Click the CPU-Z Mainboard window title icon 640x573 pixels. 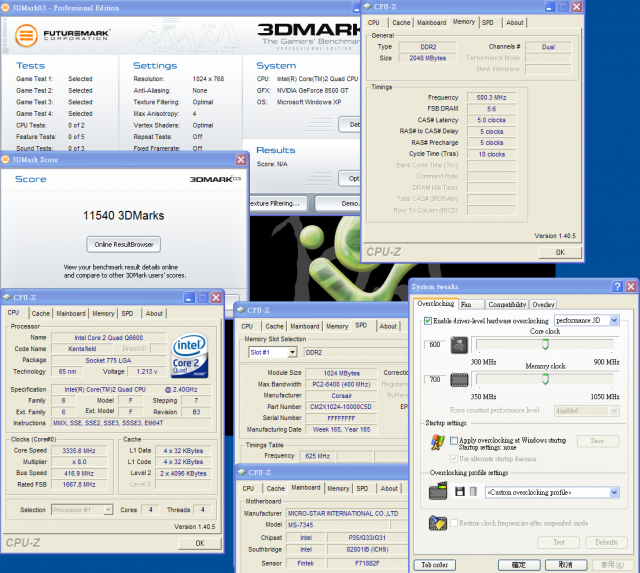click(242, 472)
